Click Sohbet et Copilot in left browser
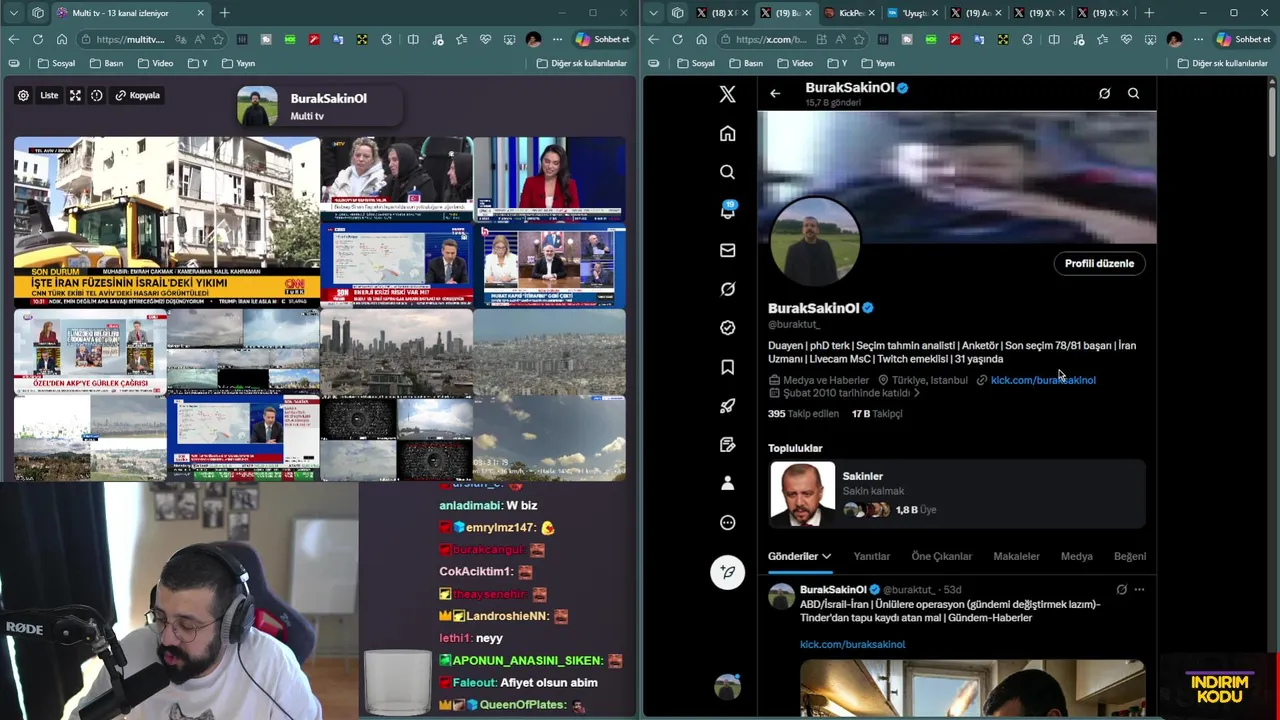The width and height of the screenshot is (1280, 720). pos(601,39)
